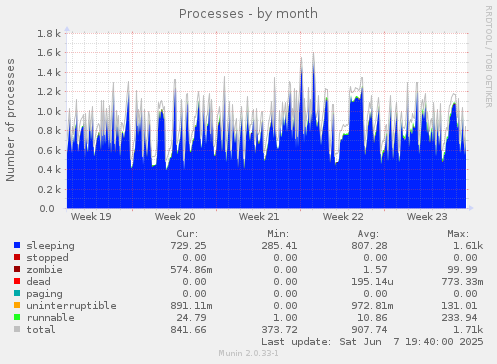497x364 pixels.
Task: Click the 'Cur:' column header
Action: [187, 234]
